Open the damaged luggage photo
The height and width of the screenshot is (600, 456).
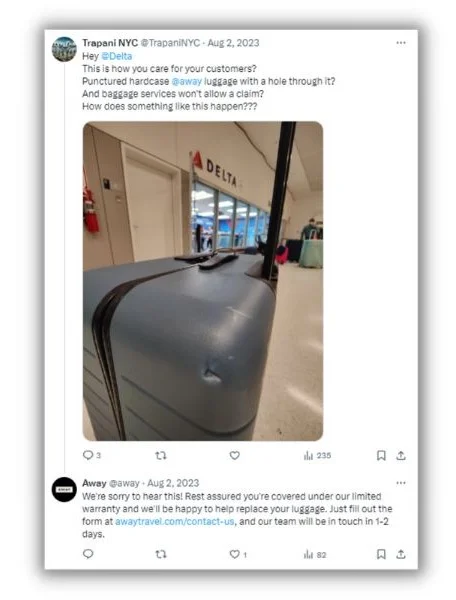click(x=203, y=281)
